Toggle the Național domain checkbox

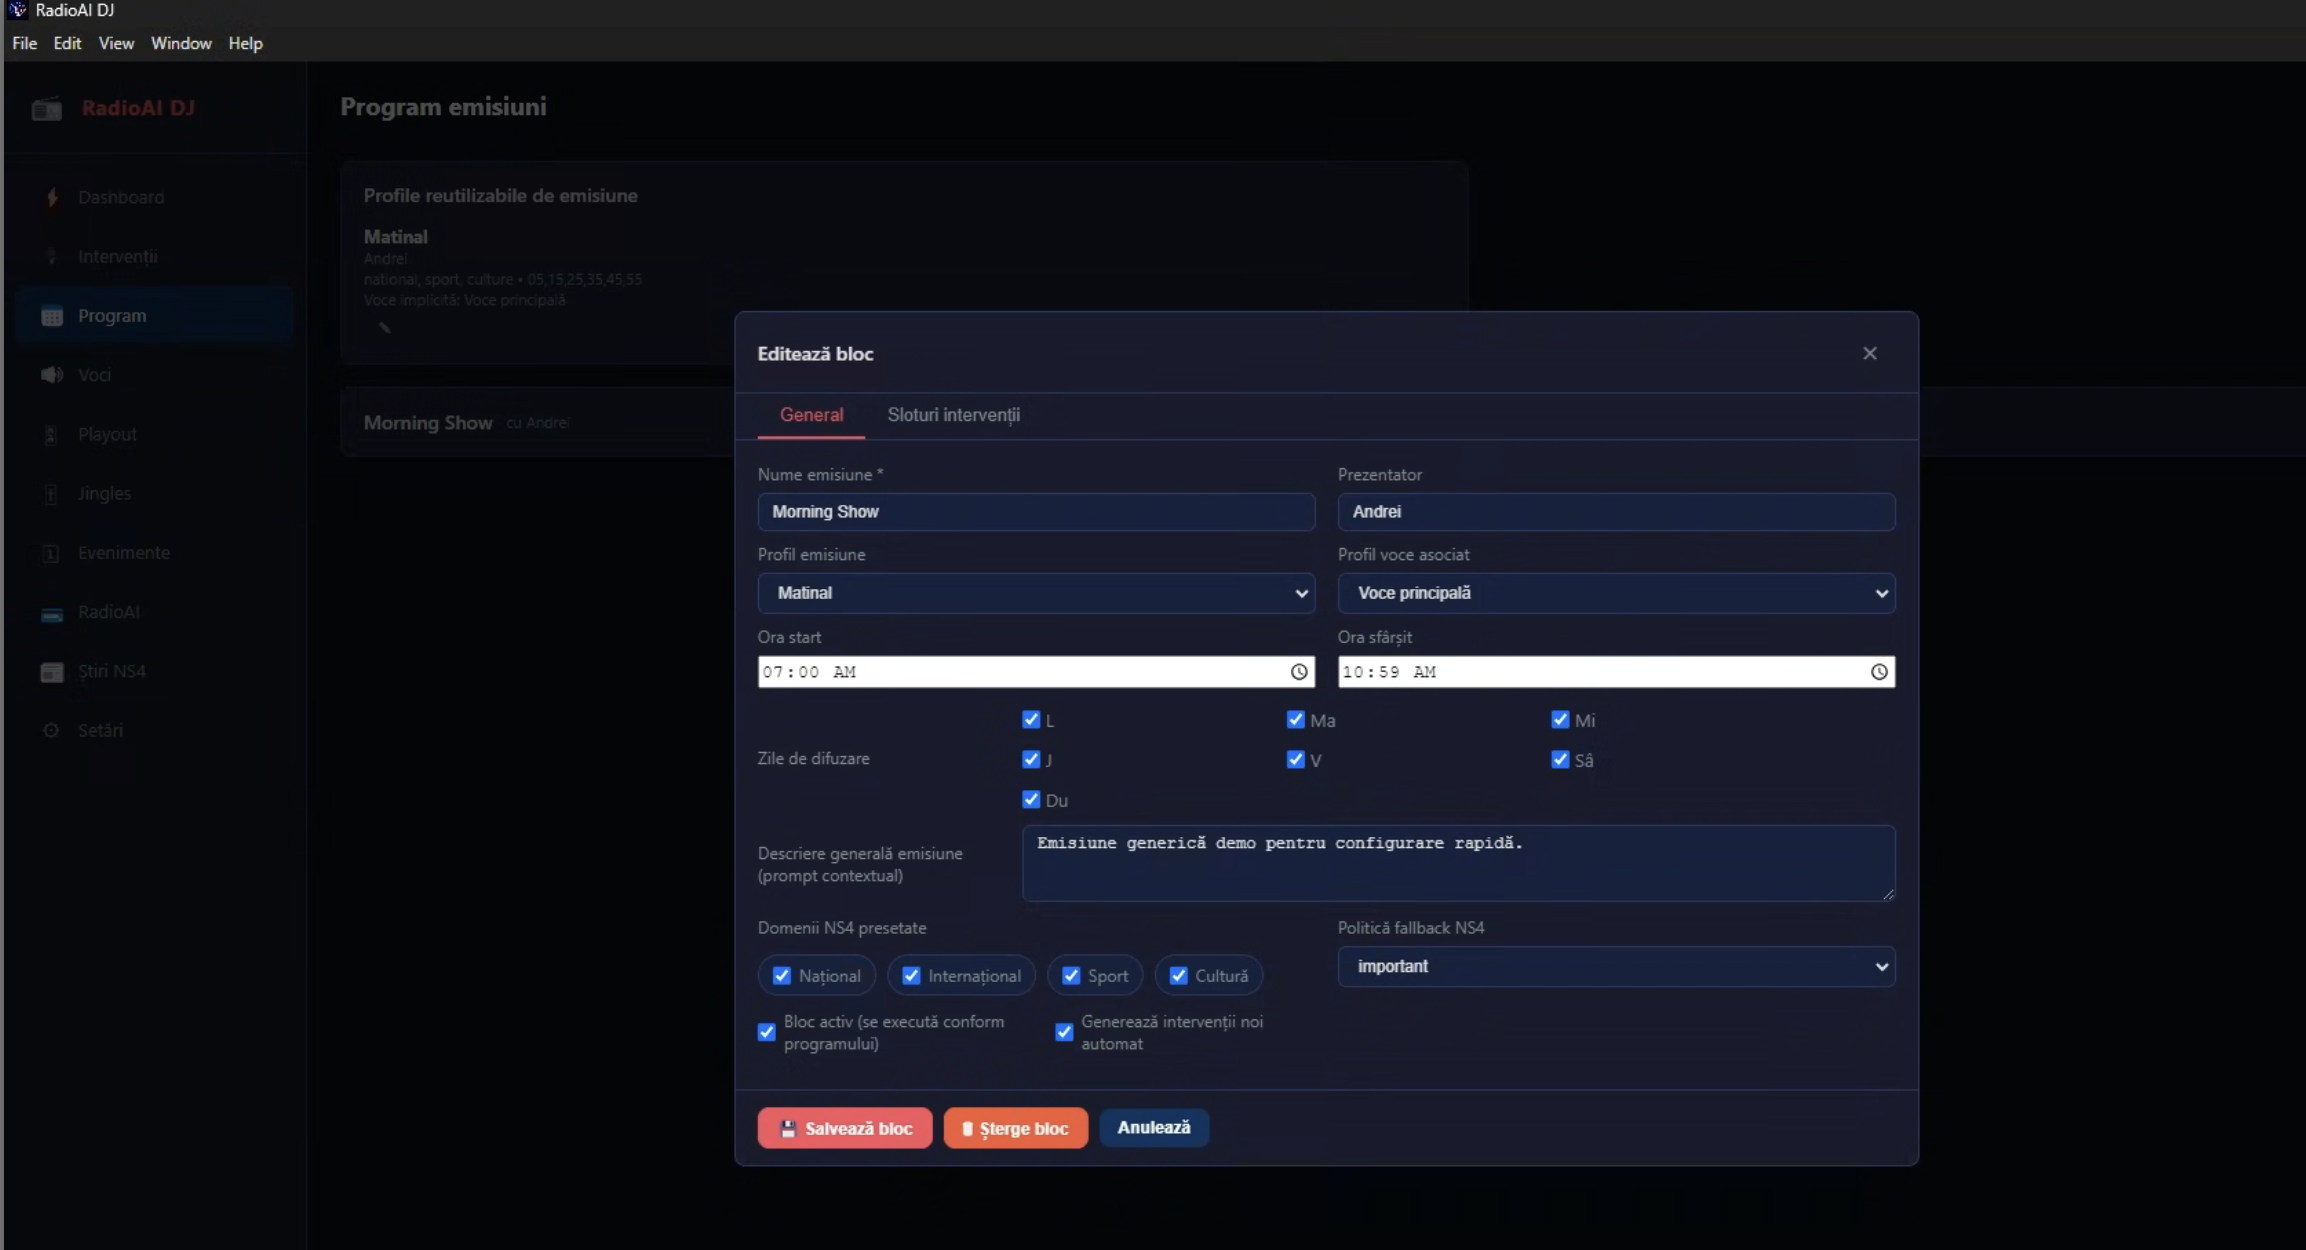click(782, 975)
